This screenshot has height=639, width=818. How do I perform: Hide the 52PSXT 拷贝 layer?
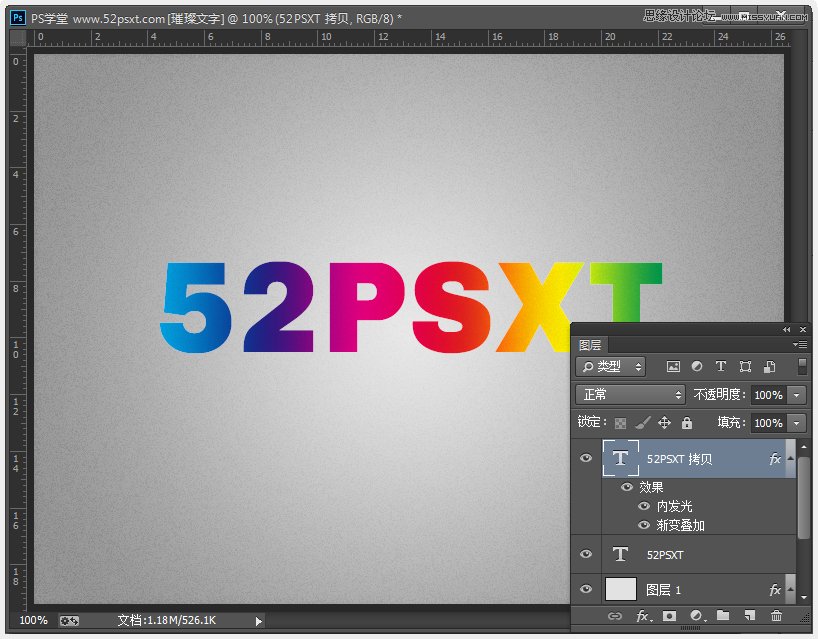click(x=586, y=458)
